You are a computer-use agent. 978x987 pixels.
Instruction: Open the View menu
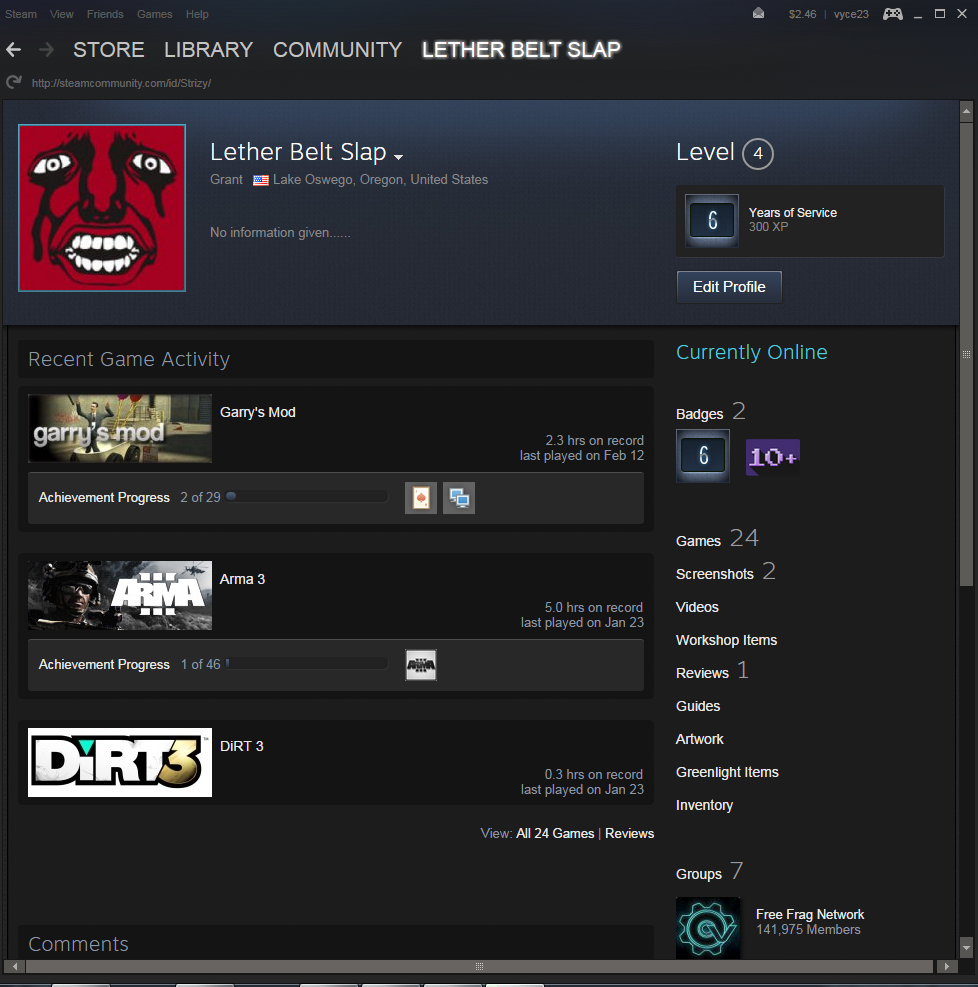point(62,14)
